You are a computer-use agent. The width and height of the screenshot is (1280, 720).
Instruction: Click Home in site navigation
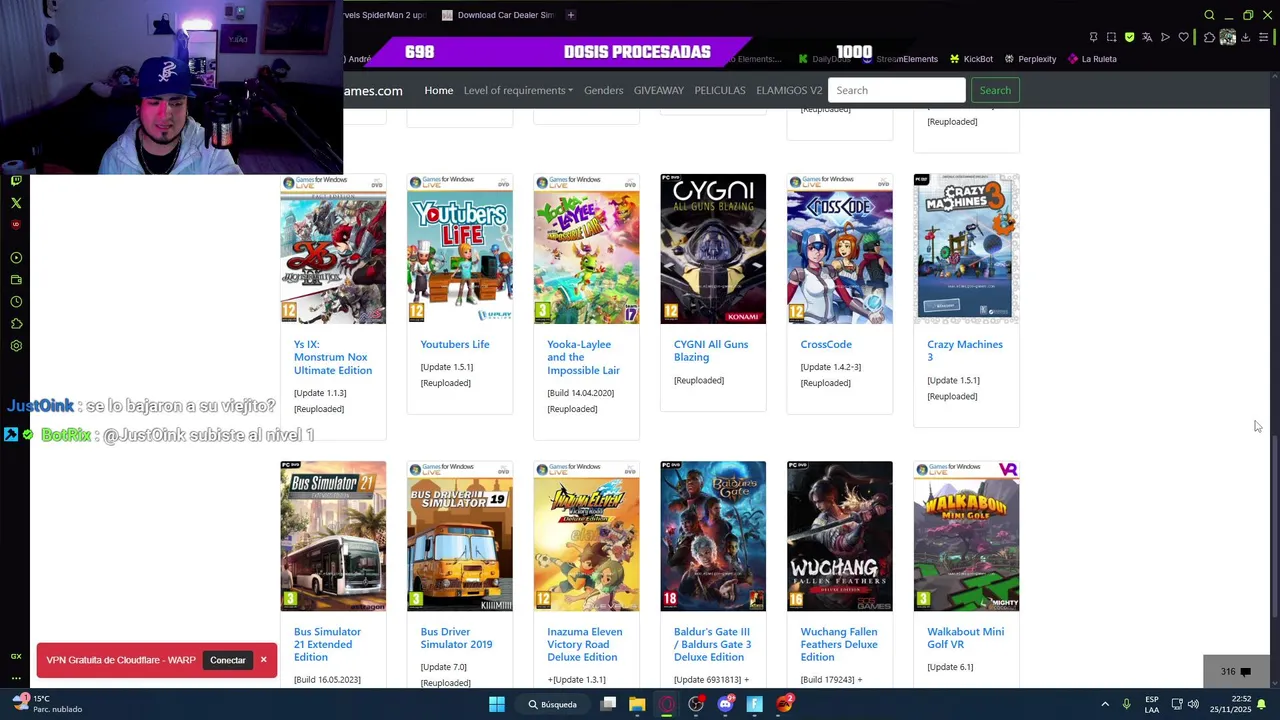coord(438,90)
